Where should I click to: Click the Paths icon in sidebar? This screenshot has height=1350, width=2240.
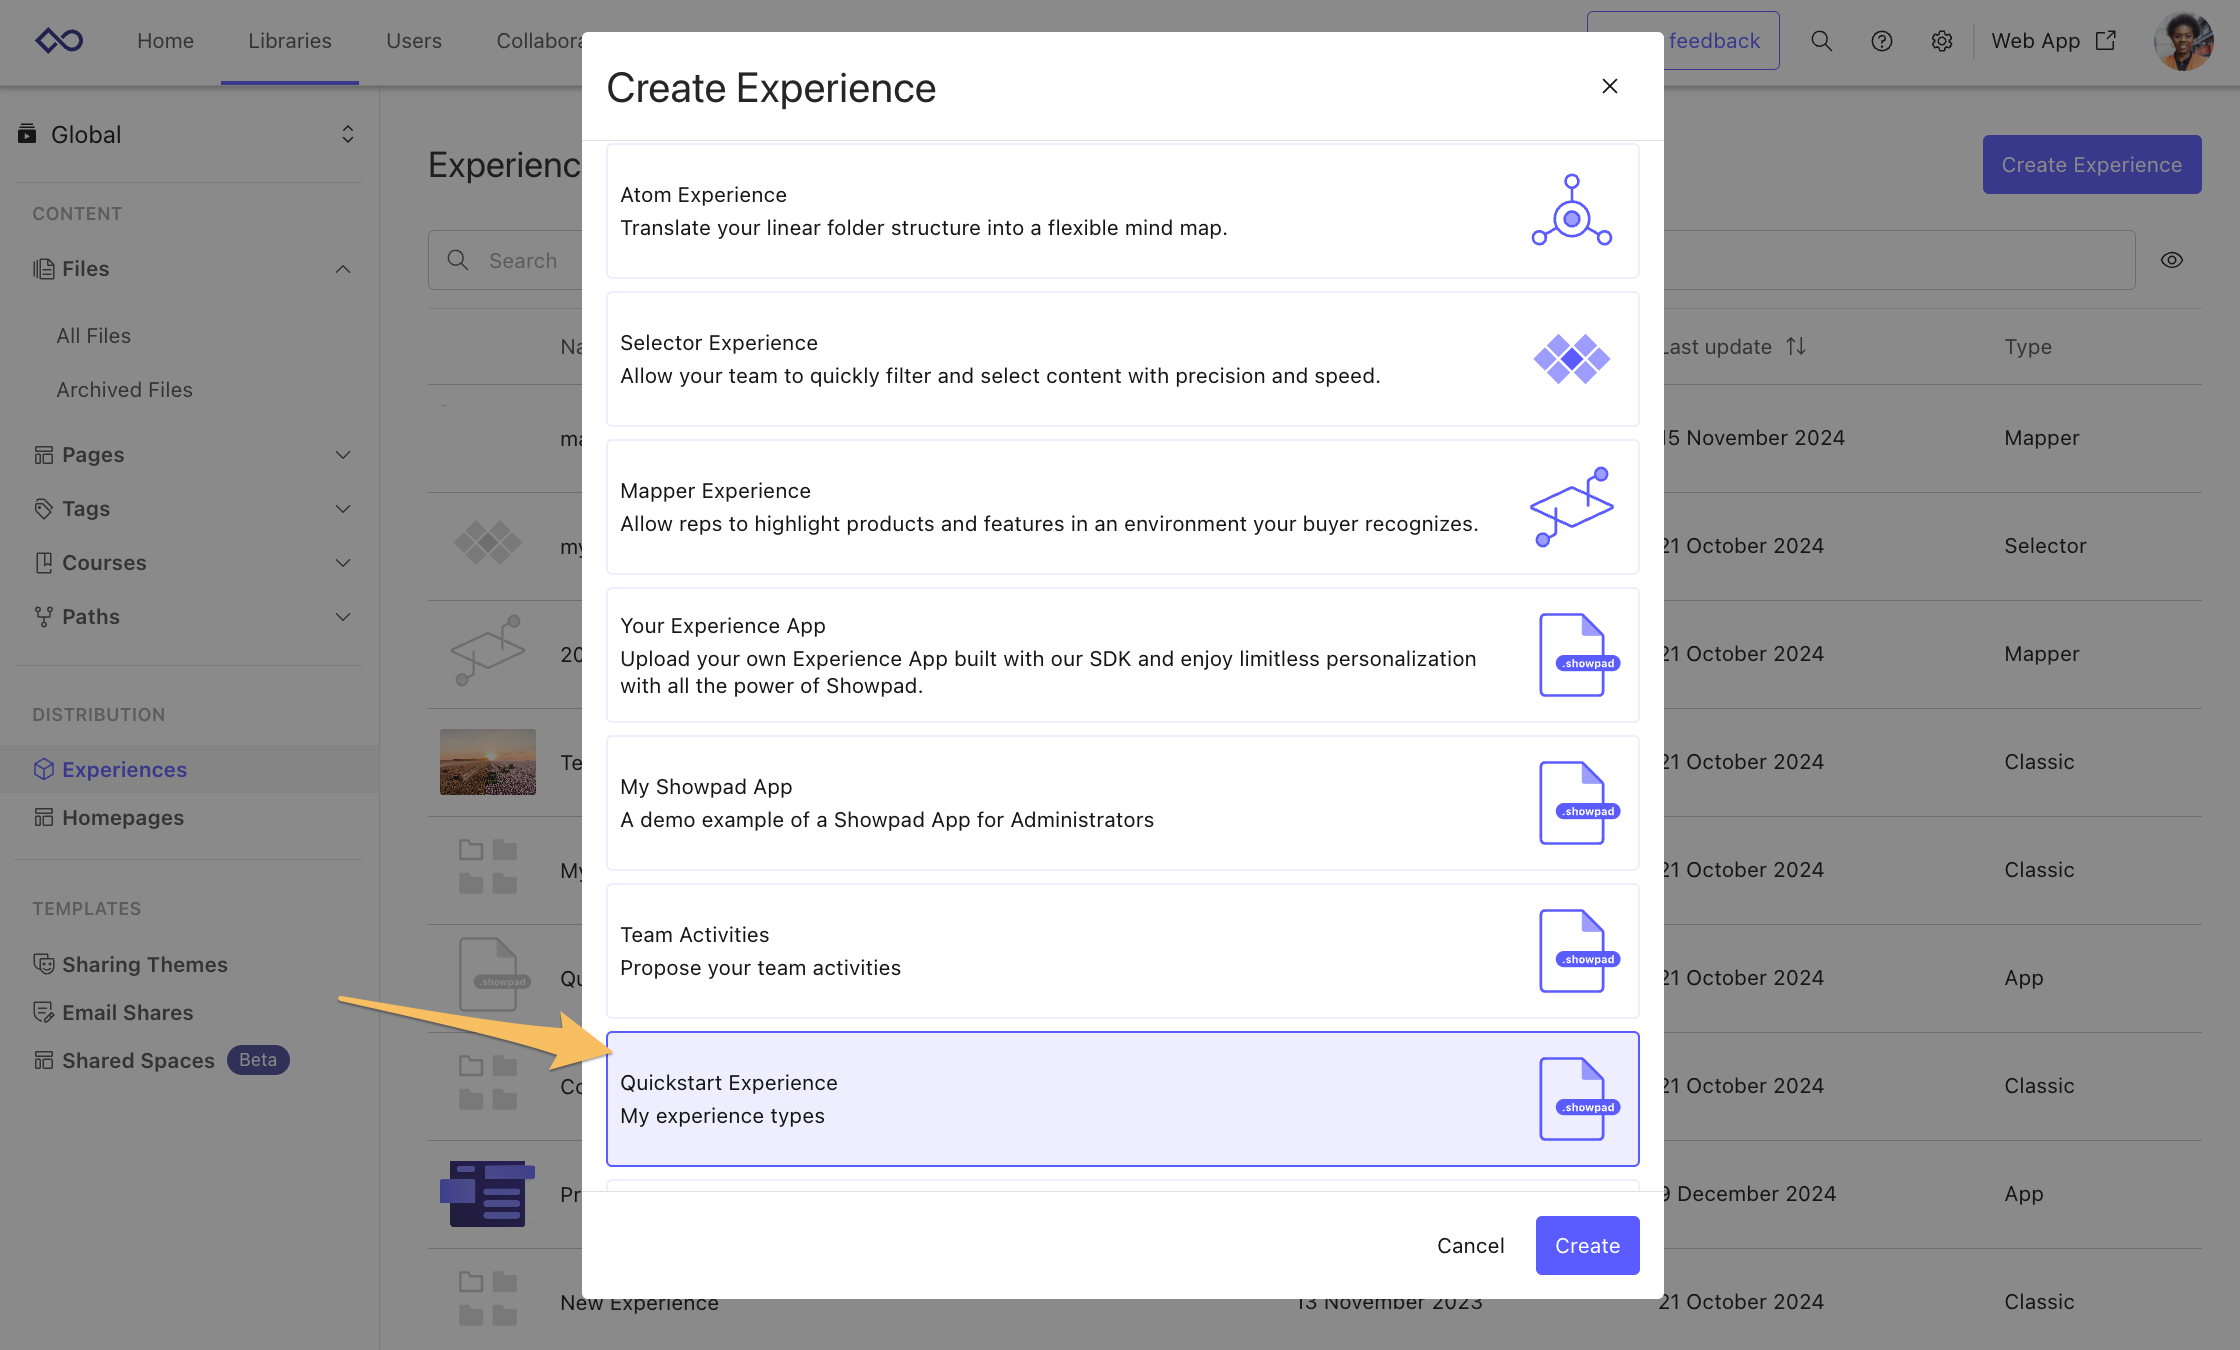[x=43, y=617]
